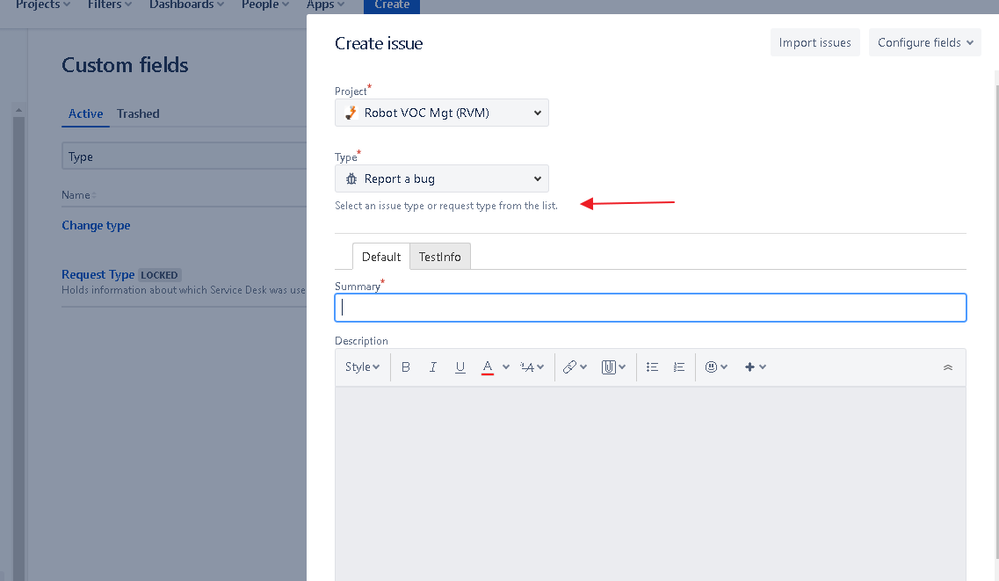Apply bold formatting in description toolbar

[405, 367]
